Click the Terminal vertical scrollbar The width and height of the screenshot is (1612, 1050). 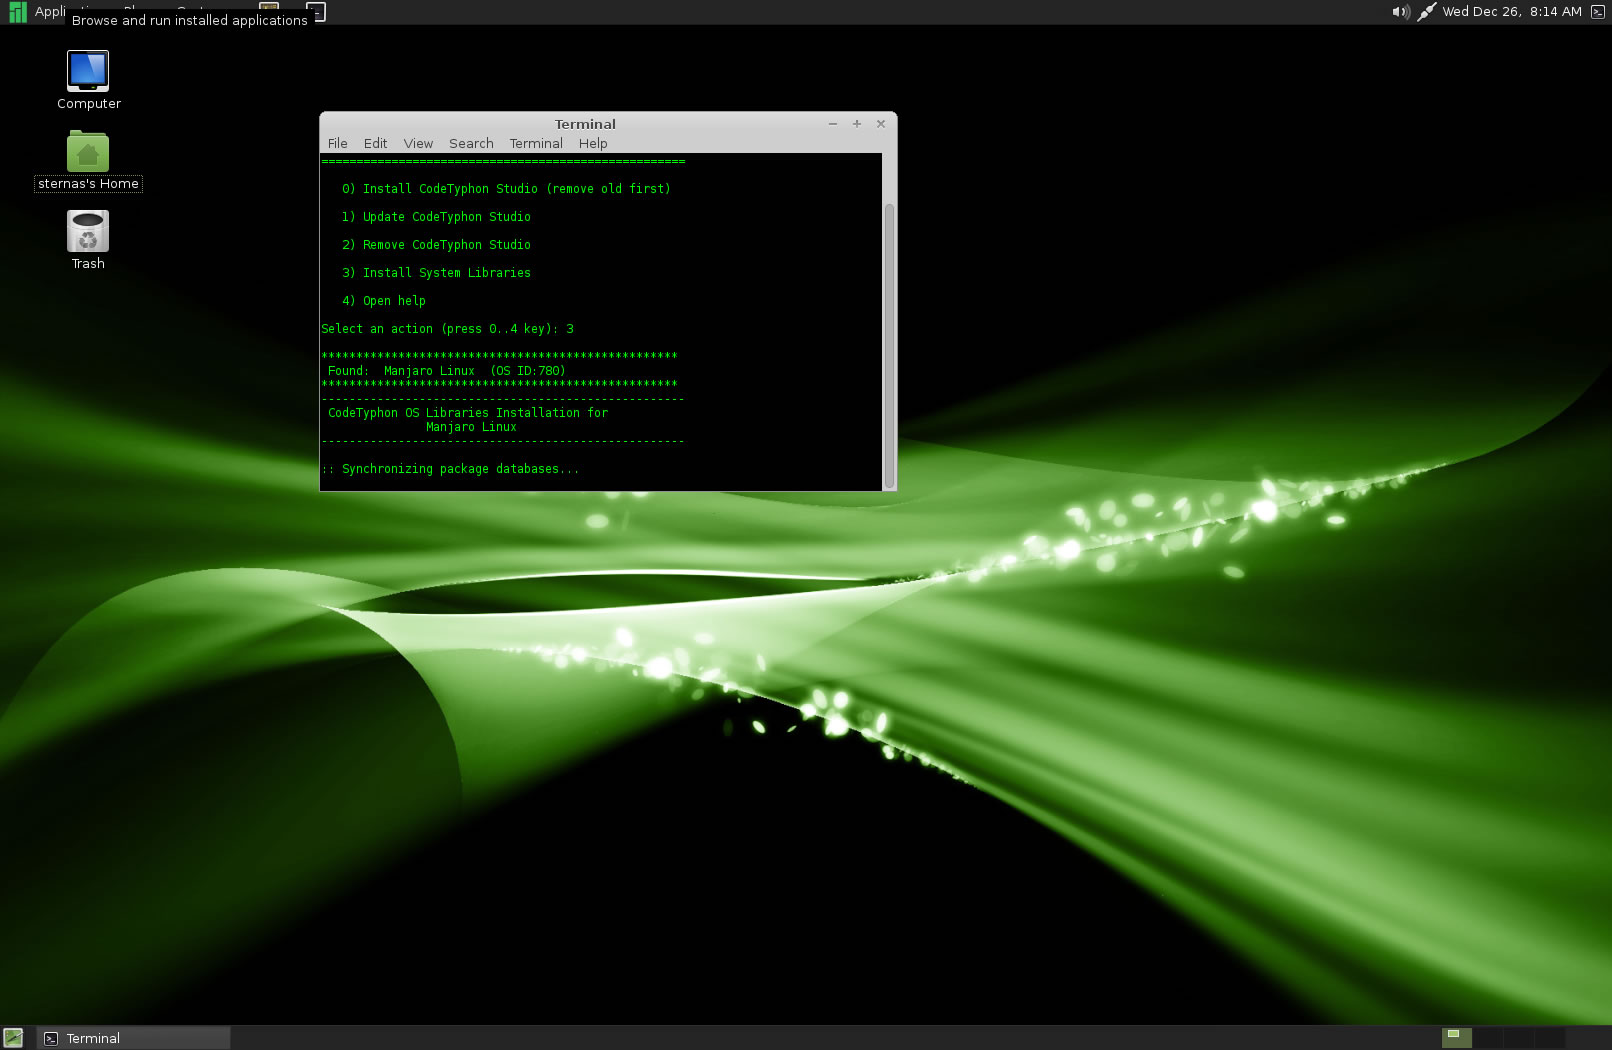pos(889,345)
